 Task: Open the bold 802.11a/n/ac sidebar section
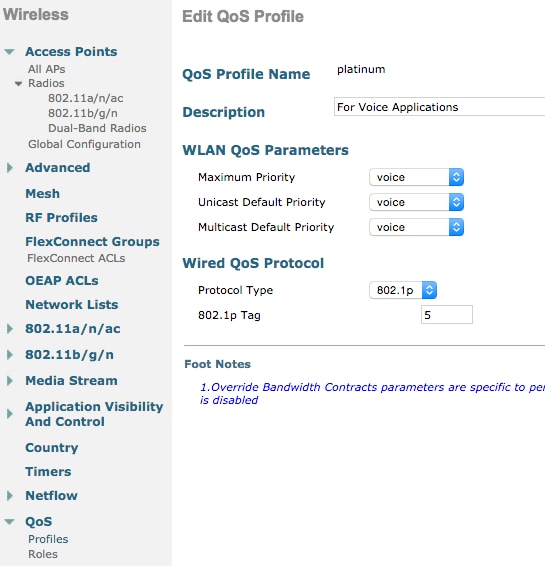click(x=73, y=329)
